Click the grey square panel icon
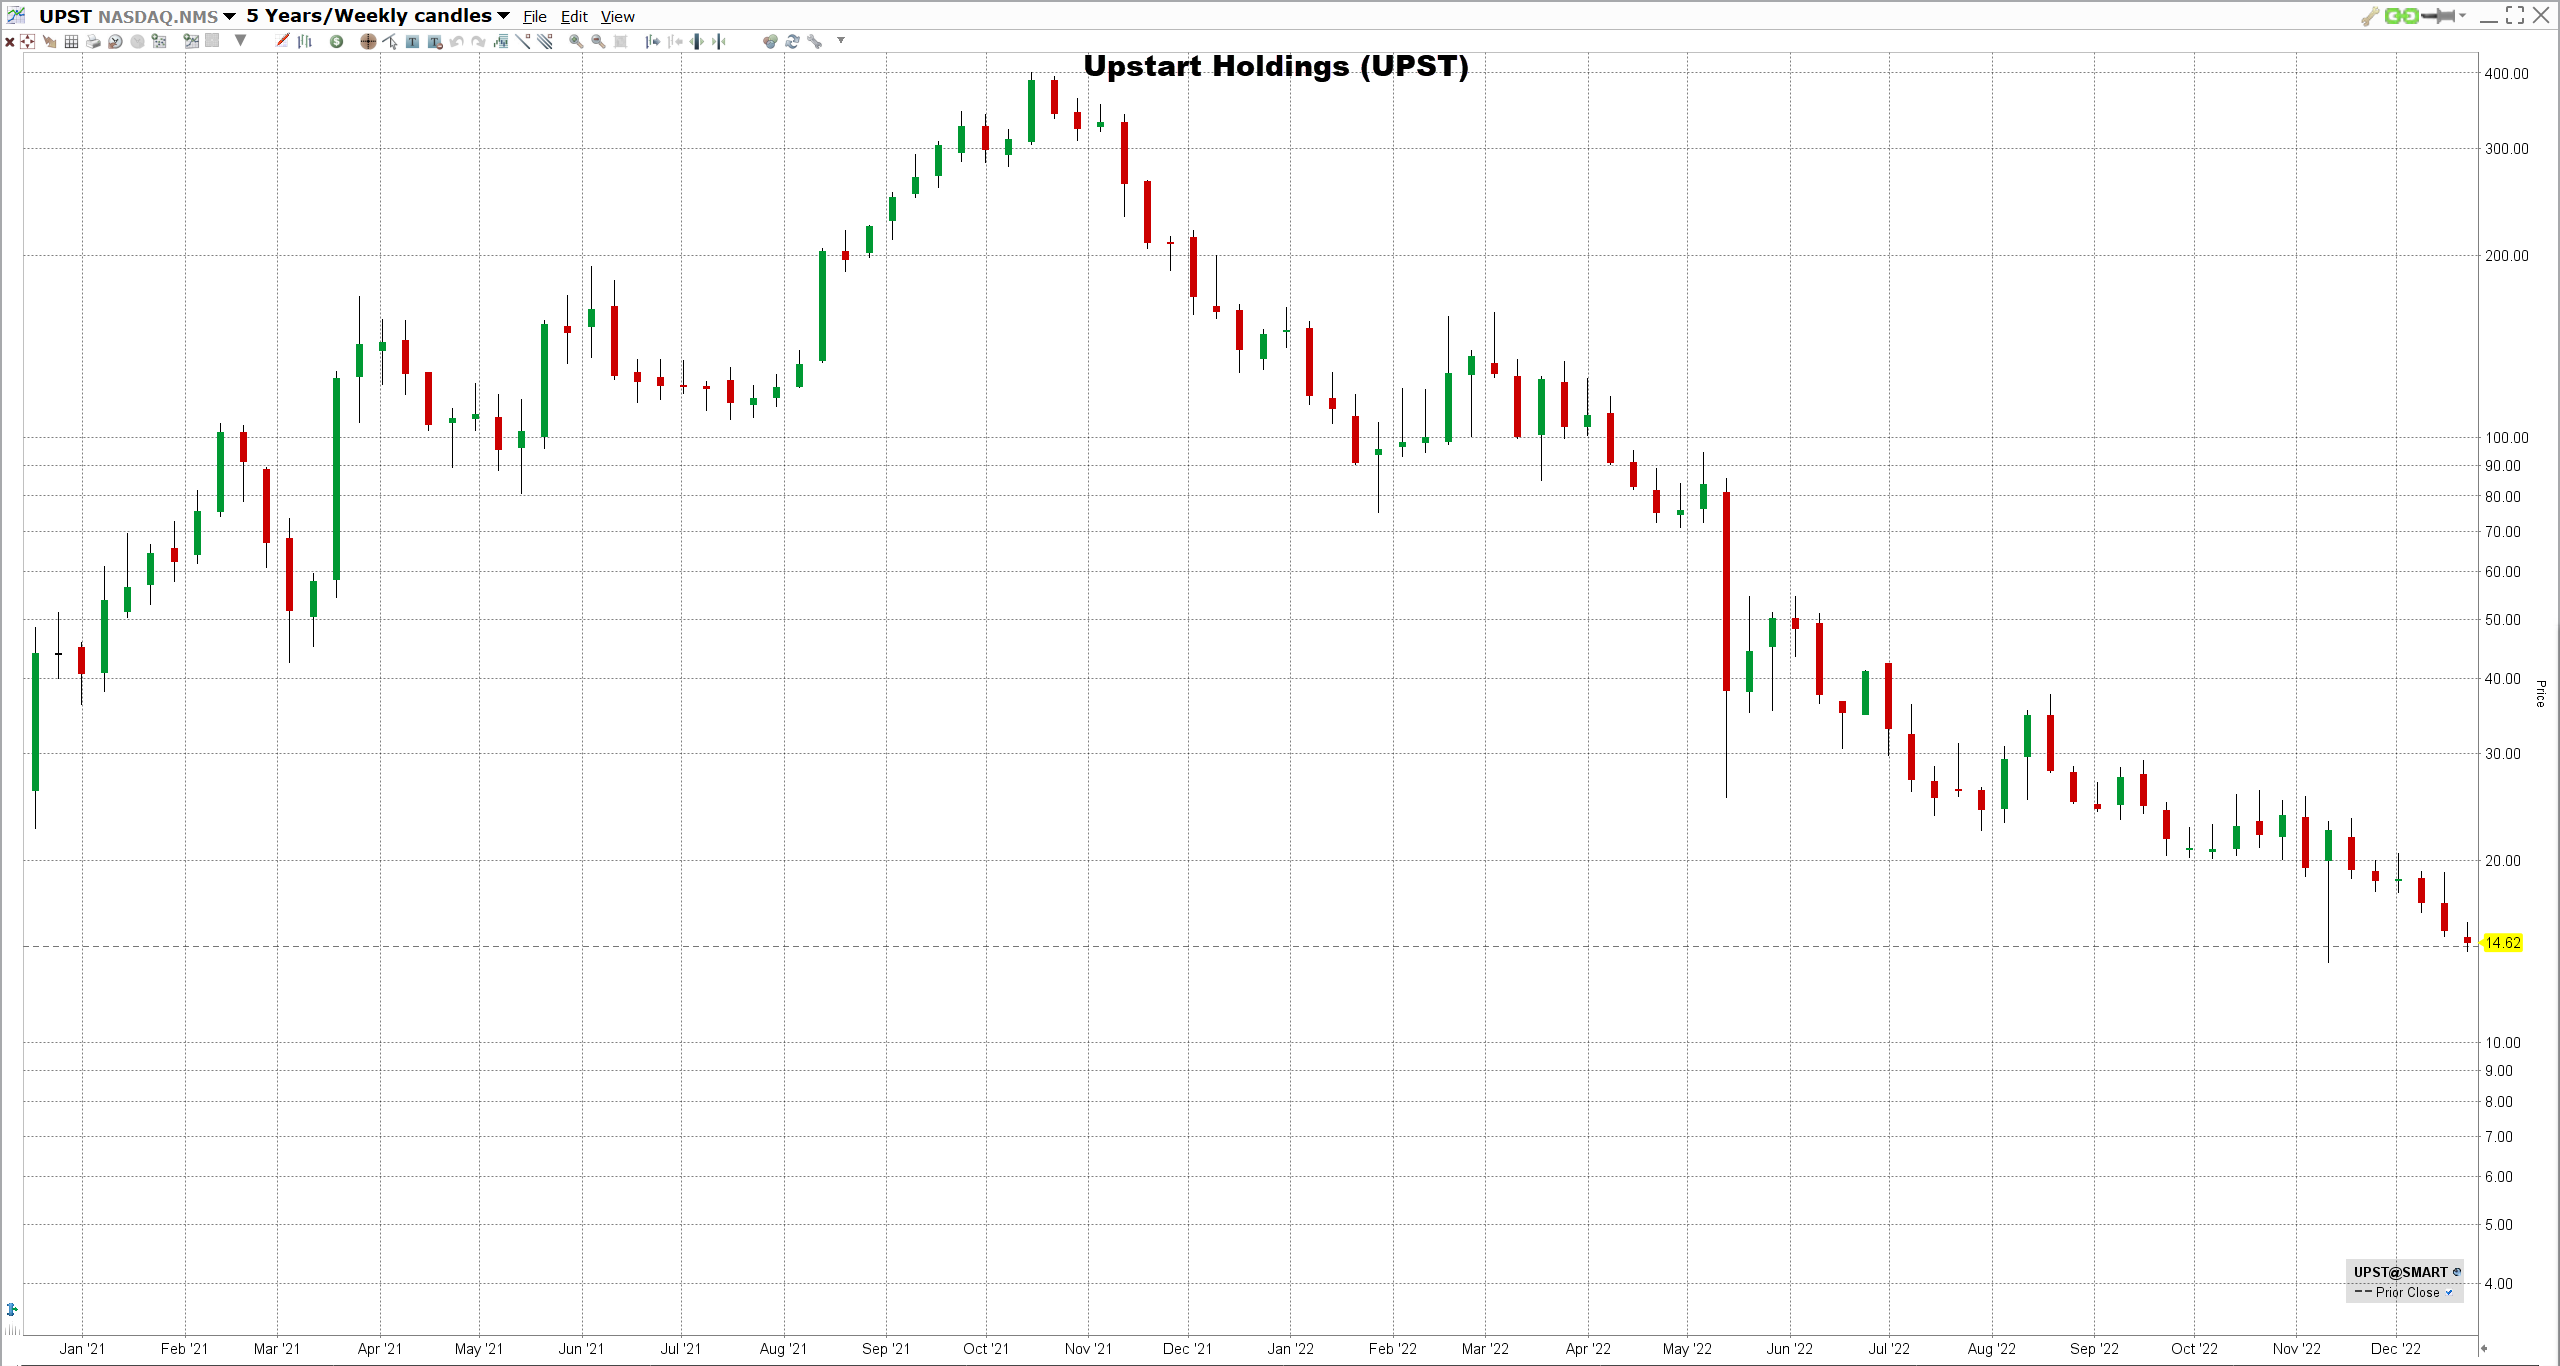The width and height of the screenshot is (2560, 1366). 212,40
